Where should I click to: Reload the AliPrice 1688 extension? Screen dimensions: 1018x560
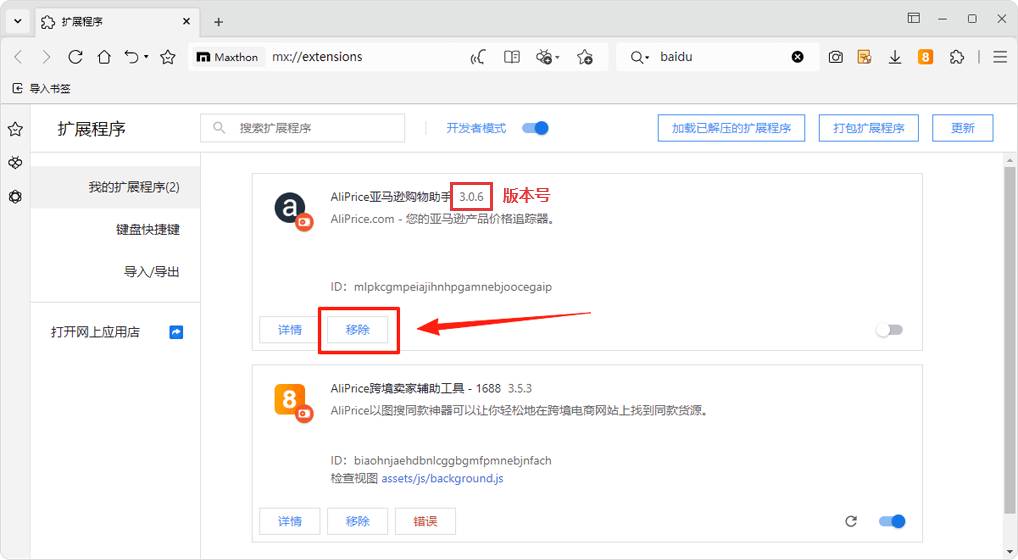pos(851,521)
